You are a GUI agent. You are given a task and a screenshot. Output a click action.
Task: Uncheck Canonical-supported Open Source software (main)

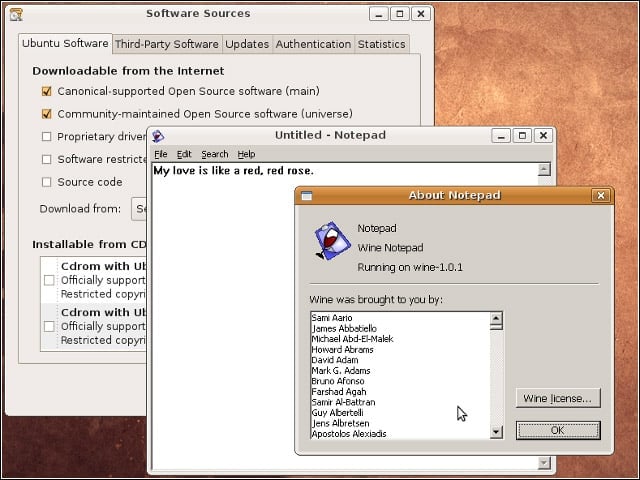click(47, 91)
